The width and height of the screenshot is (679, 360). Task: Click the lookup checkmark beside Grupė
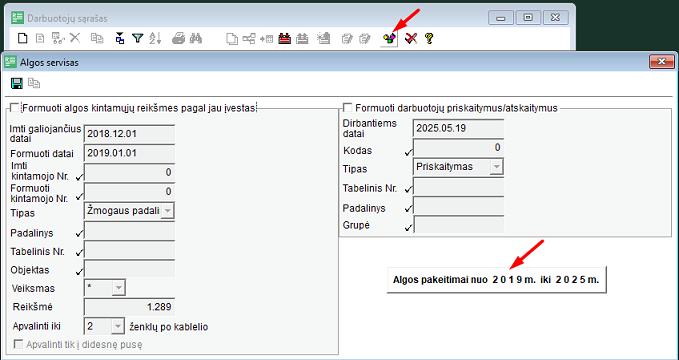[x=408, y=227]
